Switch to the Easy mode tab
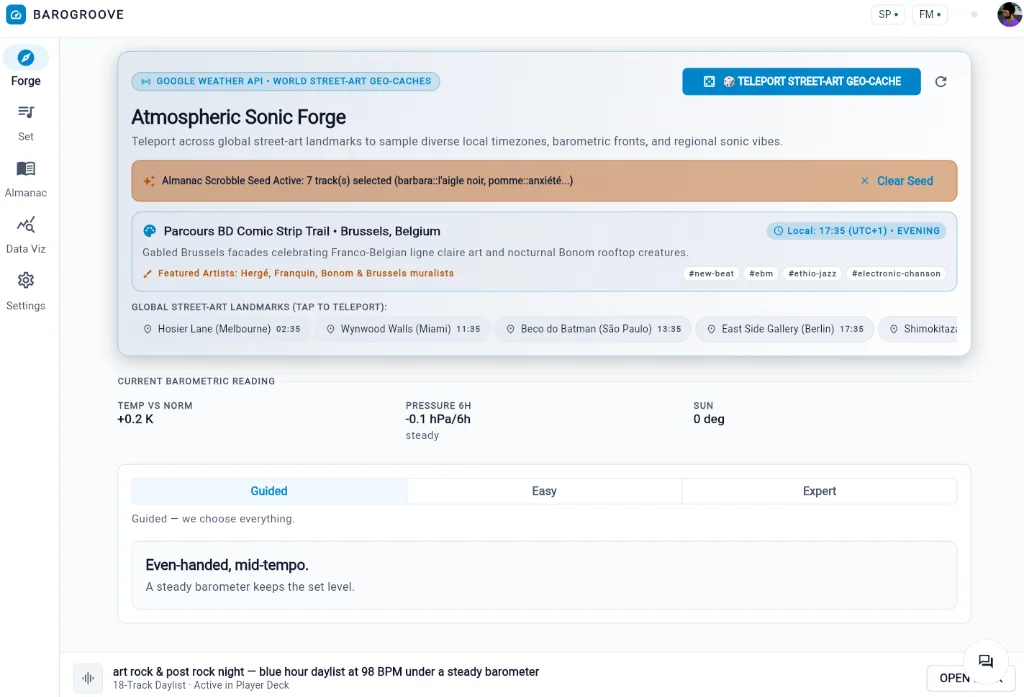This screenshot has width=1024, height=697. 544,491
